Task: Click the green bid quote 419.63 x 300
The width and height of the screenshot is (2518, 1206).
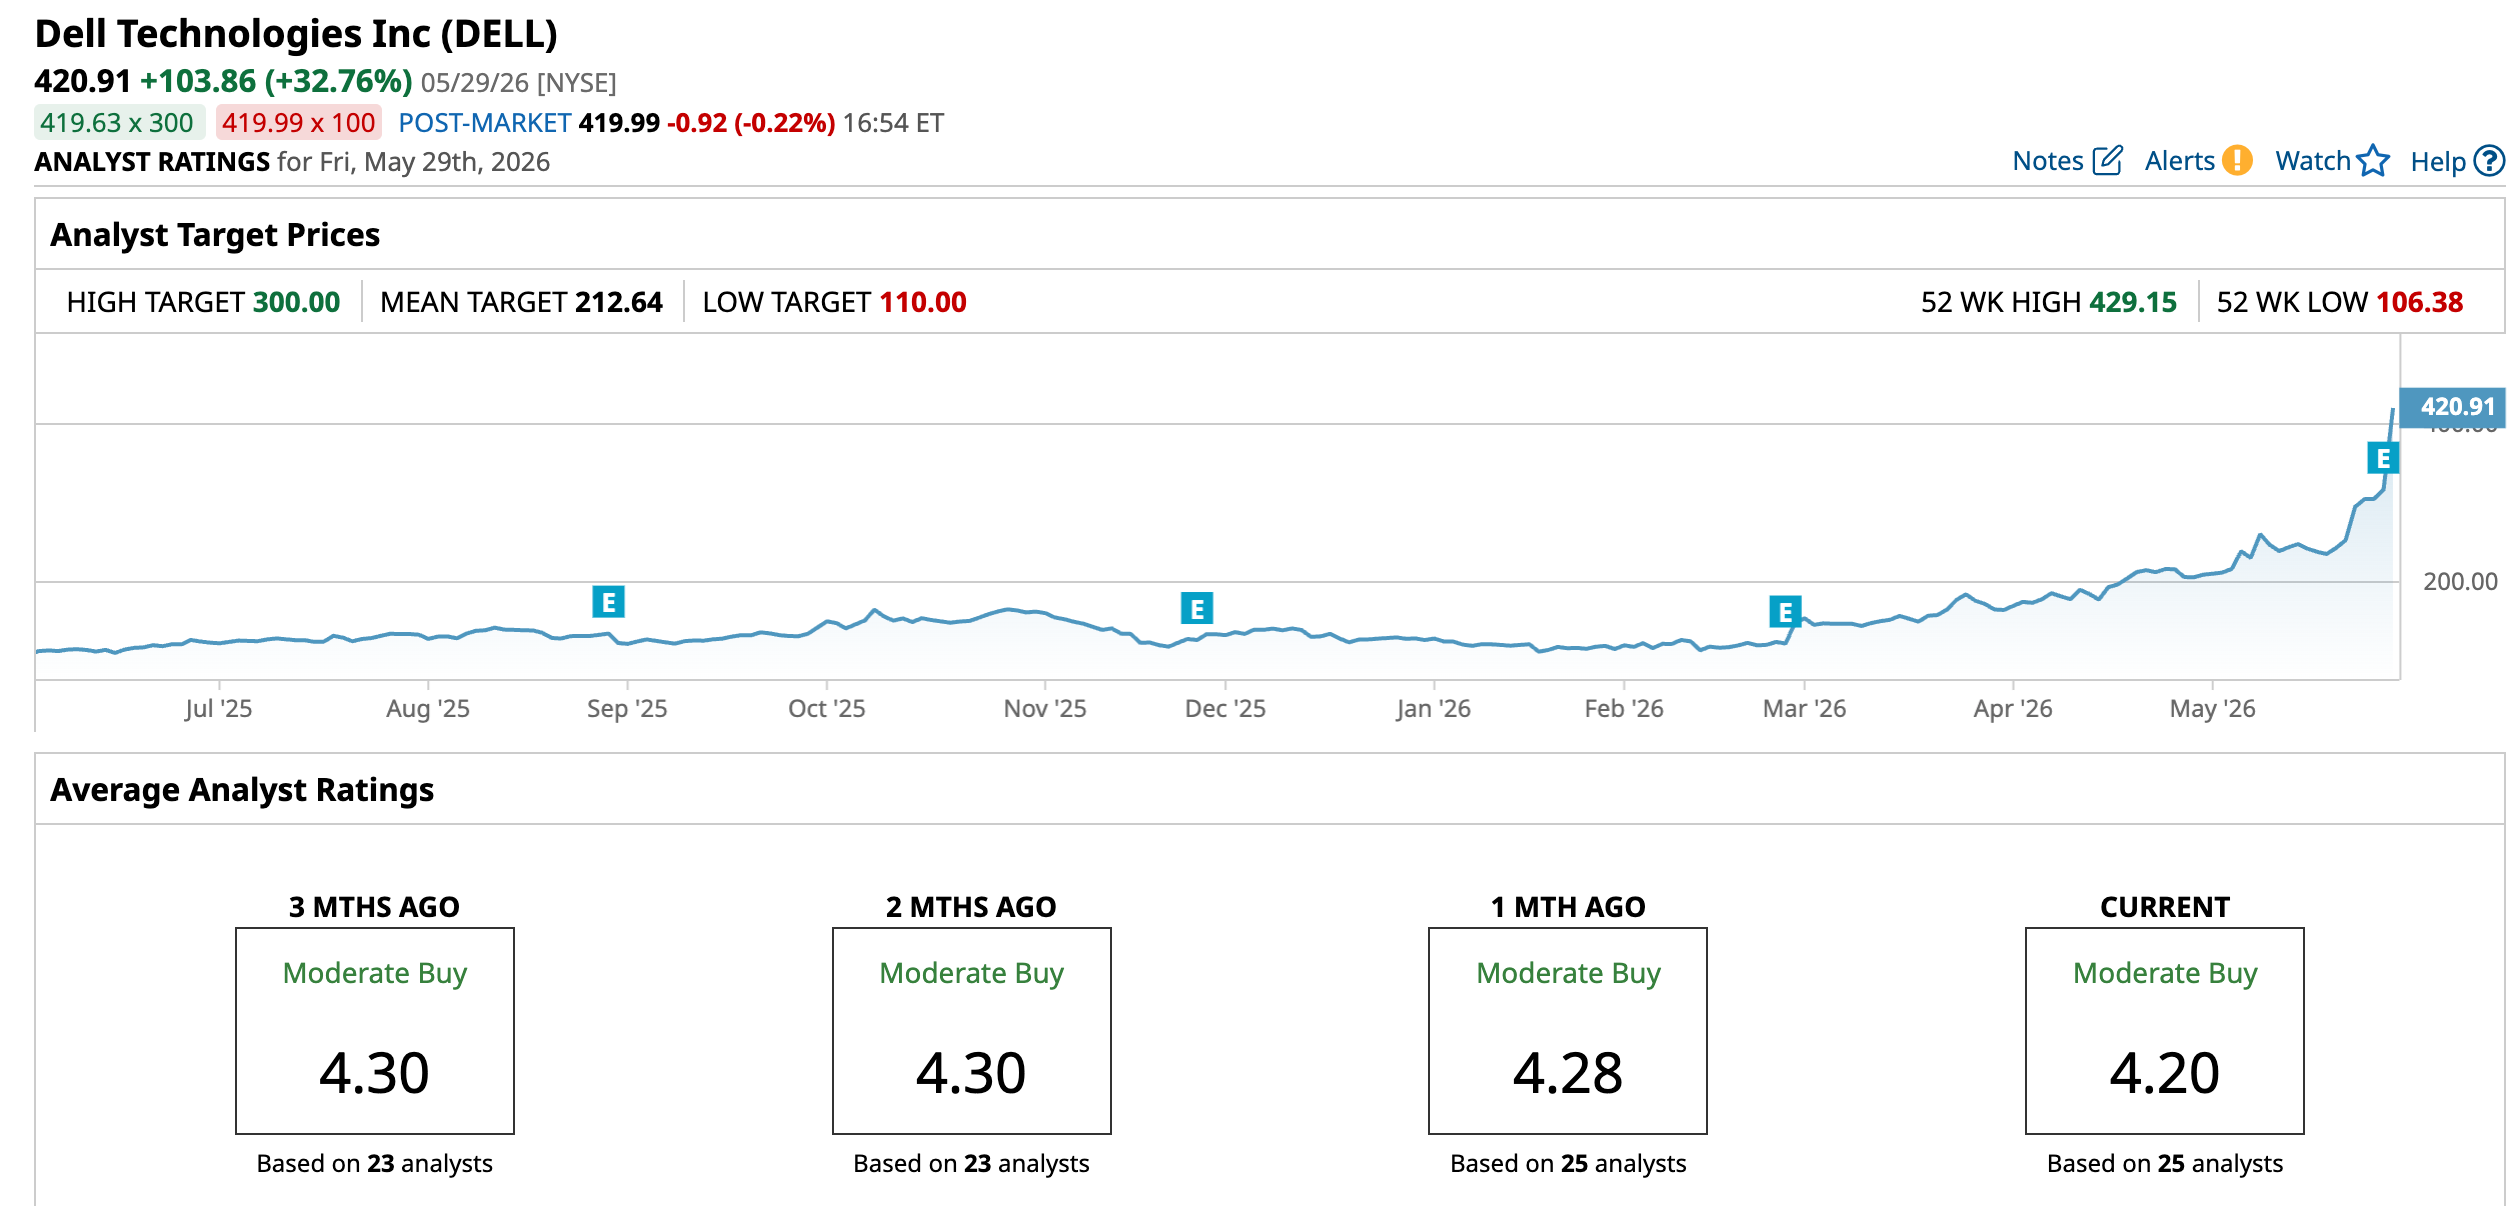Action: pos(119,123)
